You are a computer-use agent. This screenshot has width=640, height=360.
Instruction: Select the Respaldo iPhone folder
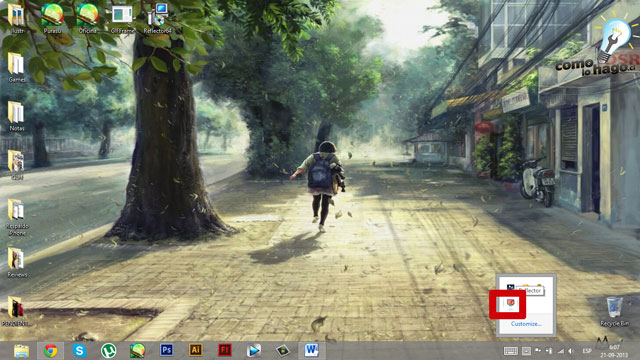[x=16, y=218]
